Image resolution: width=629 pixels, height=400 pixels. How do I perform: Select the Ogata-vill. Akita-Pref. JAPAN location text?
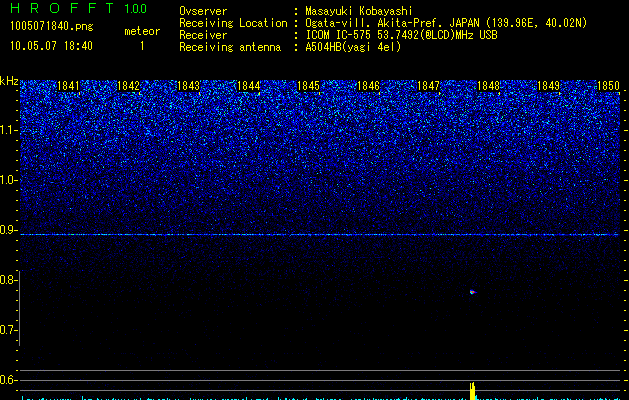click(446, 23)
